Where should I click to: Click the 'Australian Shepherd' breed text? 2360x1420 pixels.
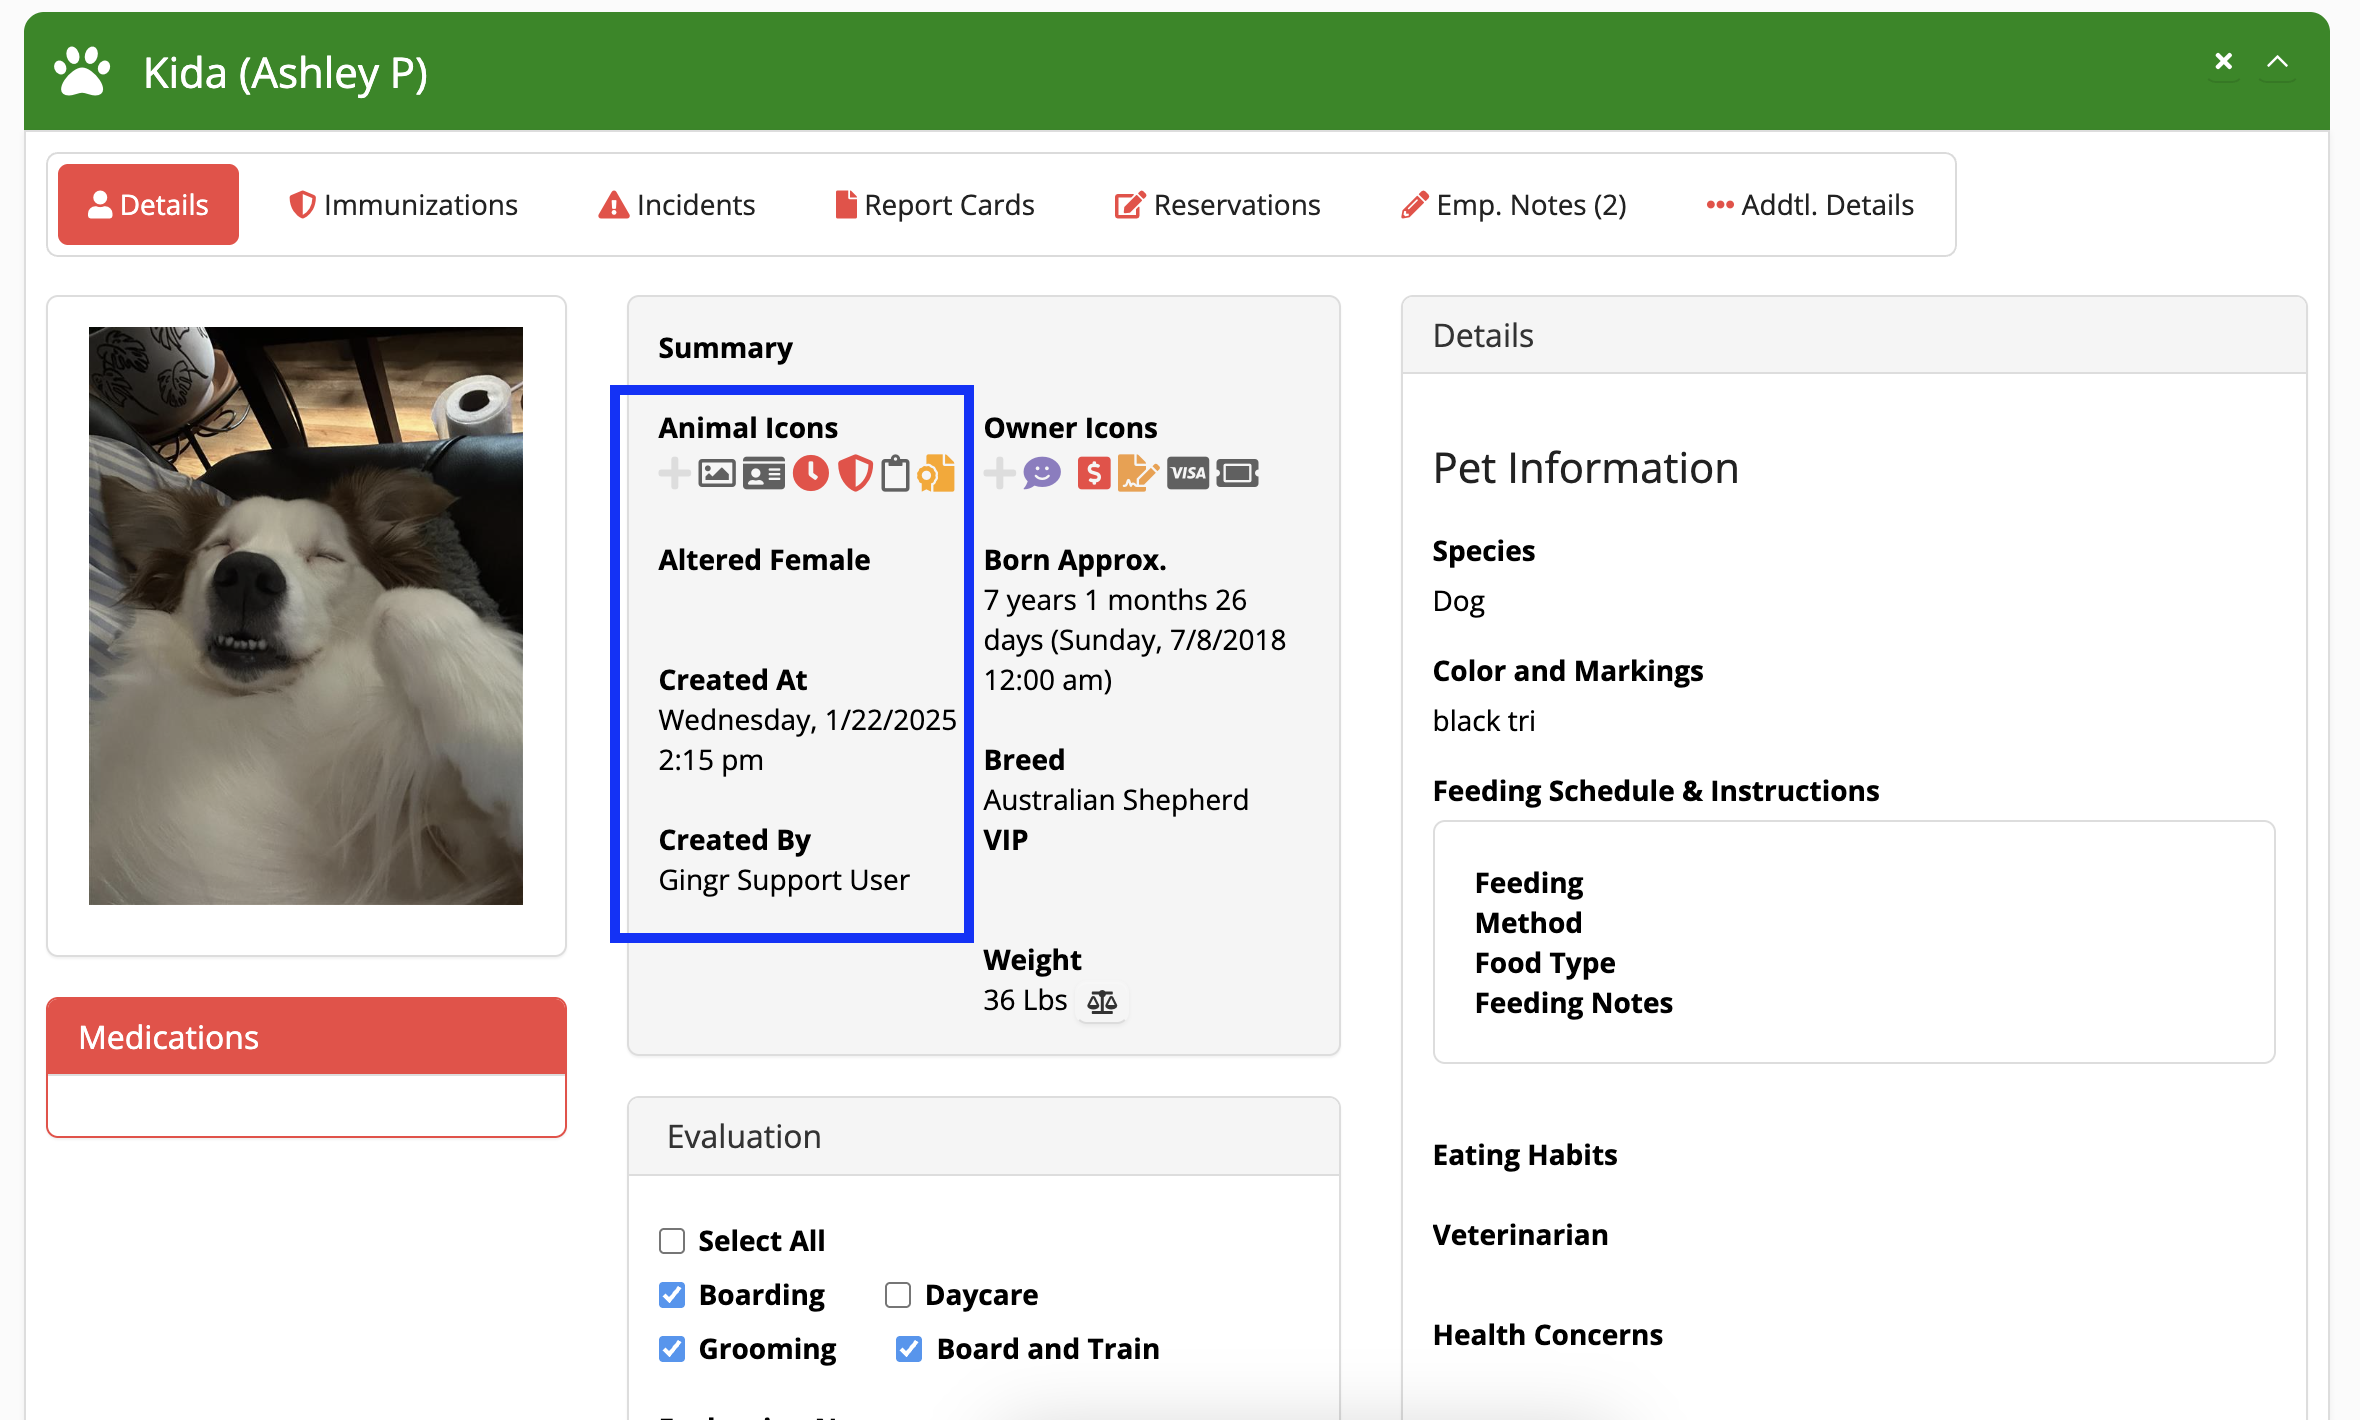click(x=1116, y=800)
